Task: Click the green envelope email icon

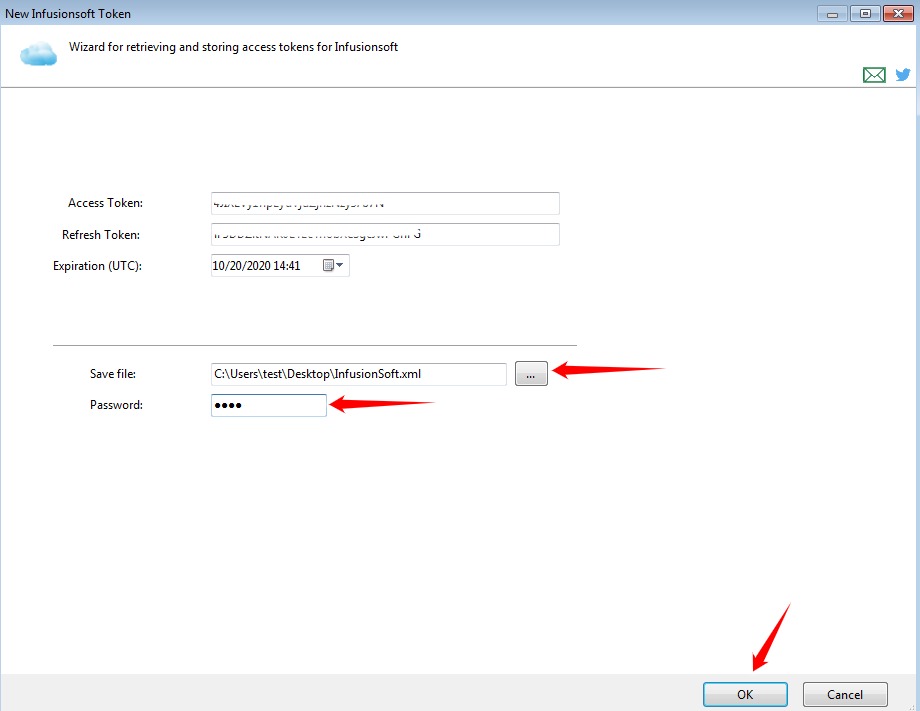Action: click(874, 75)
